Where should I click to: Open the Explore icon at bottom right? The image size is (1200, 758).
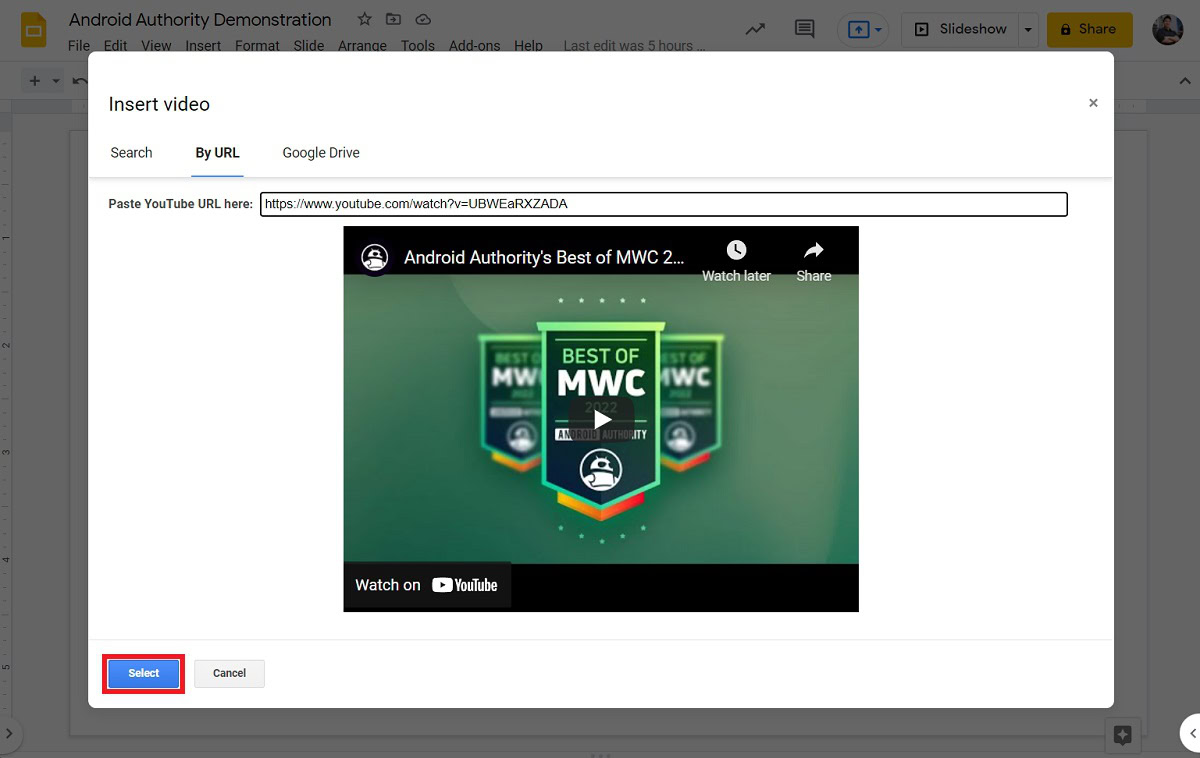click(x=1122, y=735)
